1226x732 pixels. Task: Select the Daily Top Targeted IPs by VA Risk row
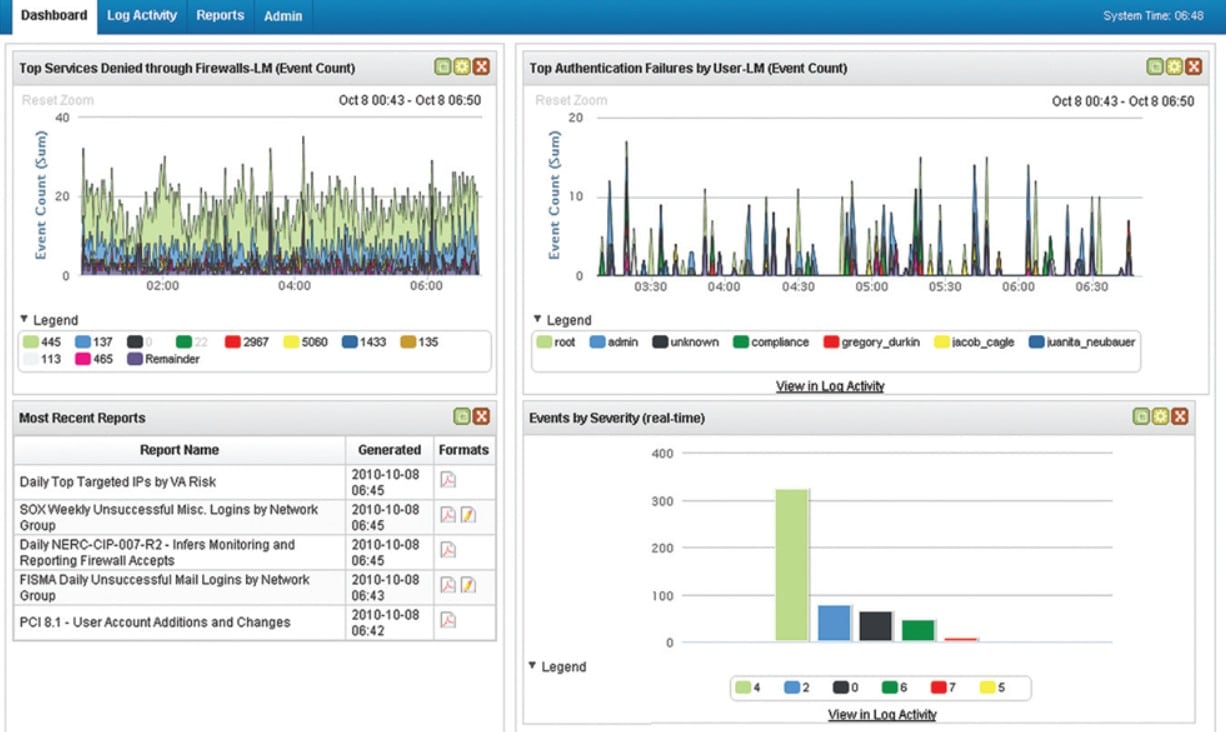pyautogui.click(x=254, y=482)
